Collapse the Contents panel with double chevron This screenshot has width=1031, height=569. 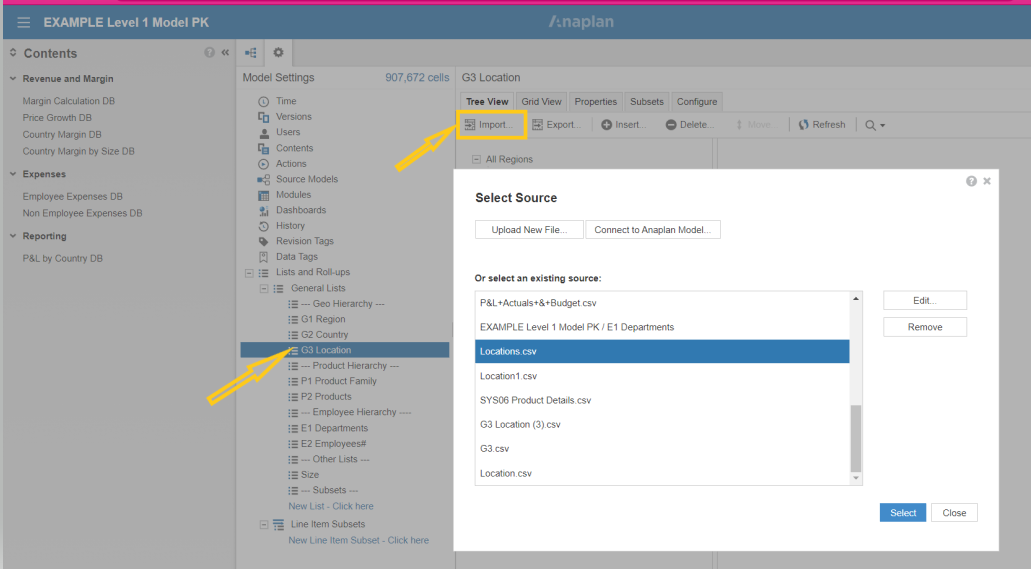(225, 53)
